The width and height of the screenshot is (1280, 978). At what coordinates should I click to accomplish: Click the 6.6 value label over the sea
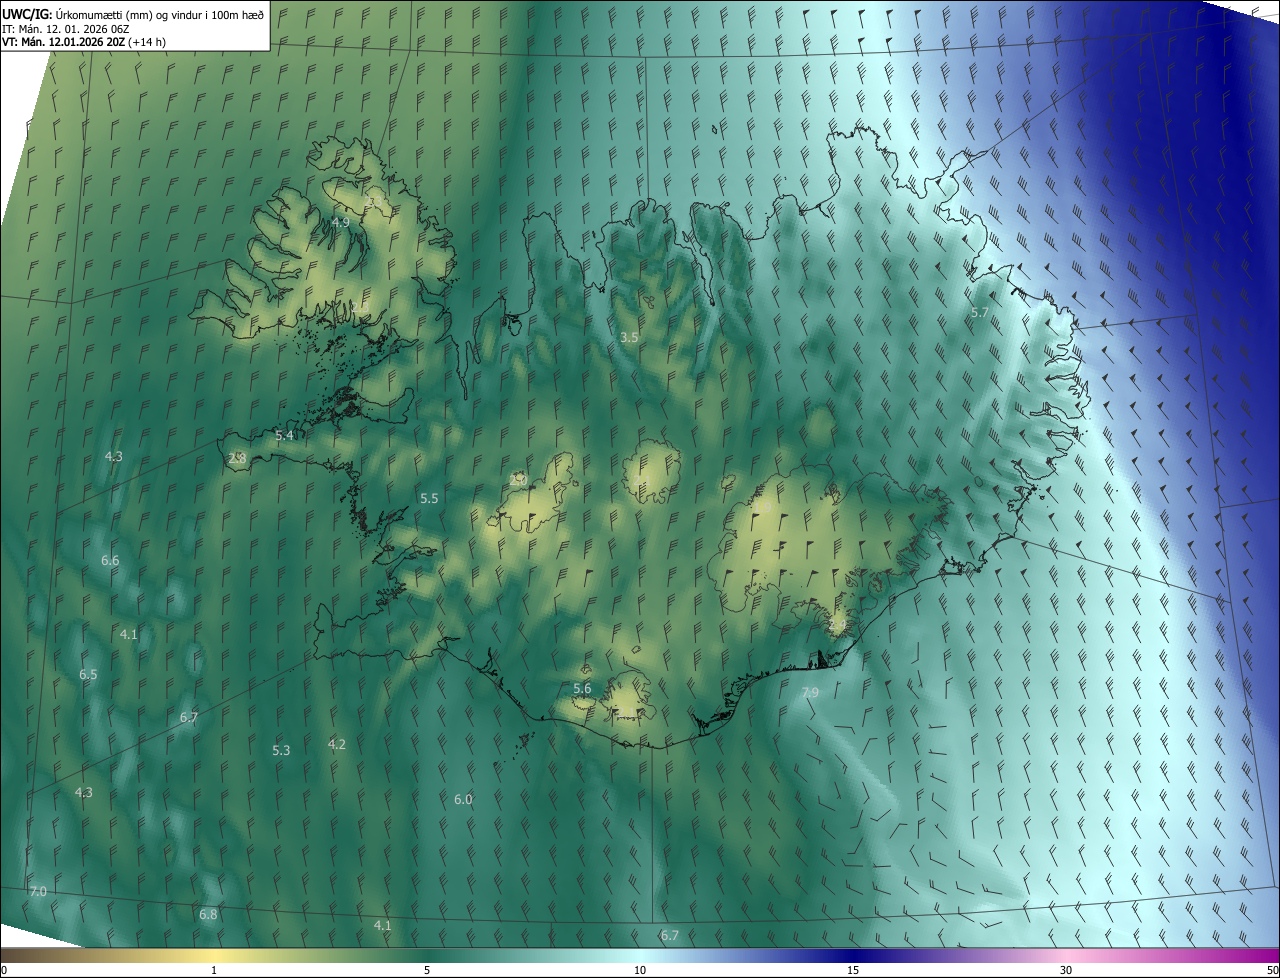tap(110, 561)
